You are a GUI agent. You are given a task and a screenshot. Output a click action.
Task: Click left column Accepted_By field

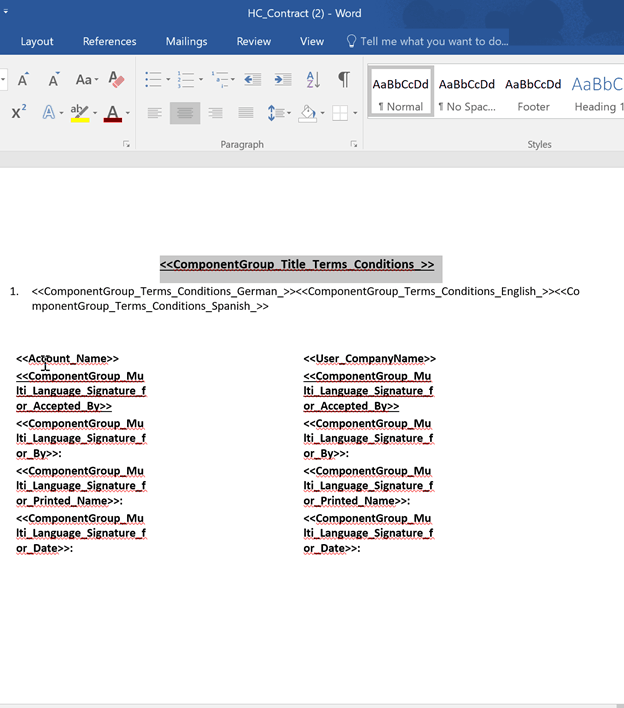81,391
